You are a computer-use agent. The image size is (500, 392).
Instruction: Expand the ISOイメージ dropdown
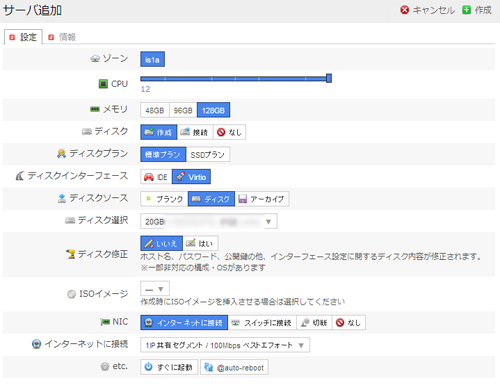pos(155,289)
